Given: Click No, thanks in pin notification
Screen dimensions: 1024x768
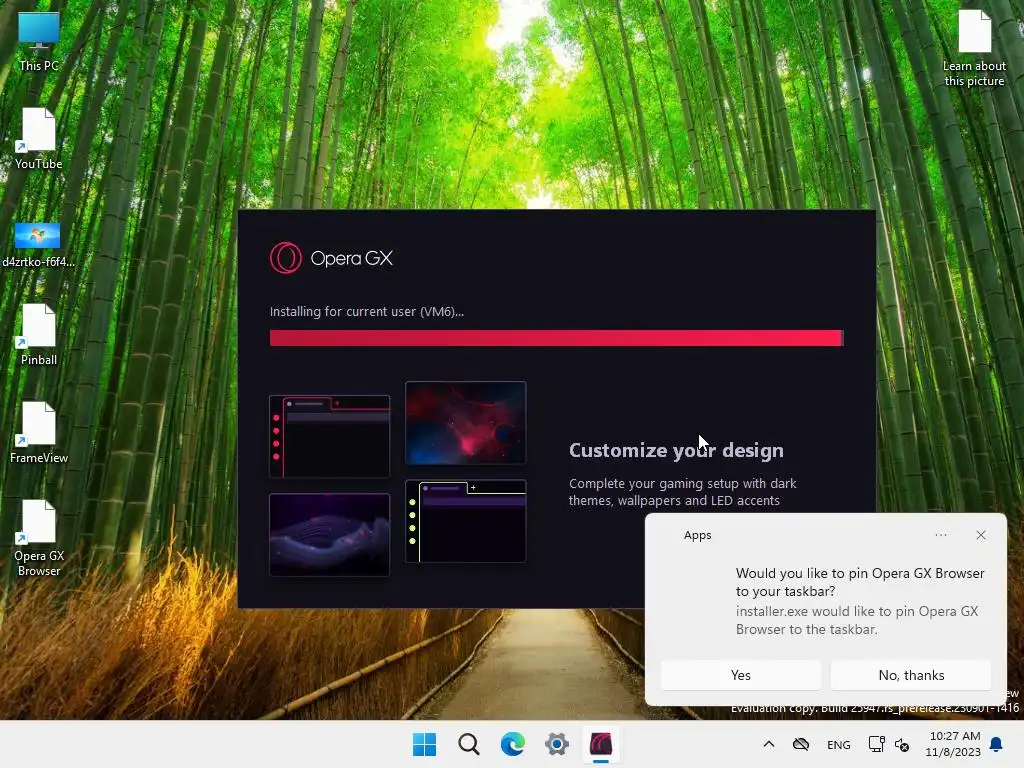Looking at the screenshot, I should pyautogui.click(x=911, y=675).
